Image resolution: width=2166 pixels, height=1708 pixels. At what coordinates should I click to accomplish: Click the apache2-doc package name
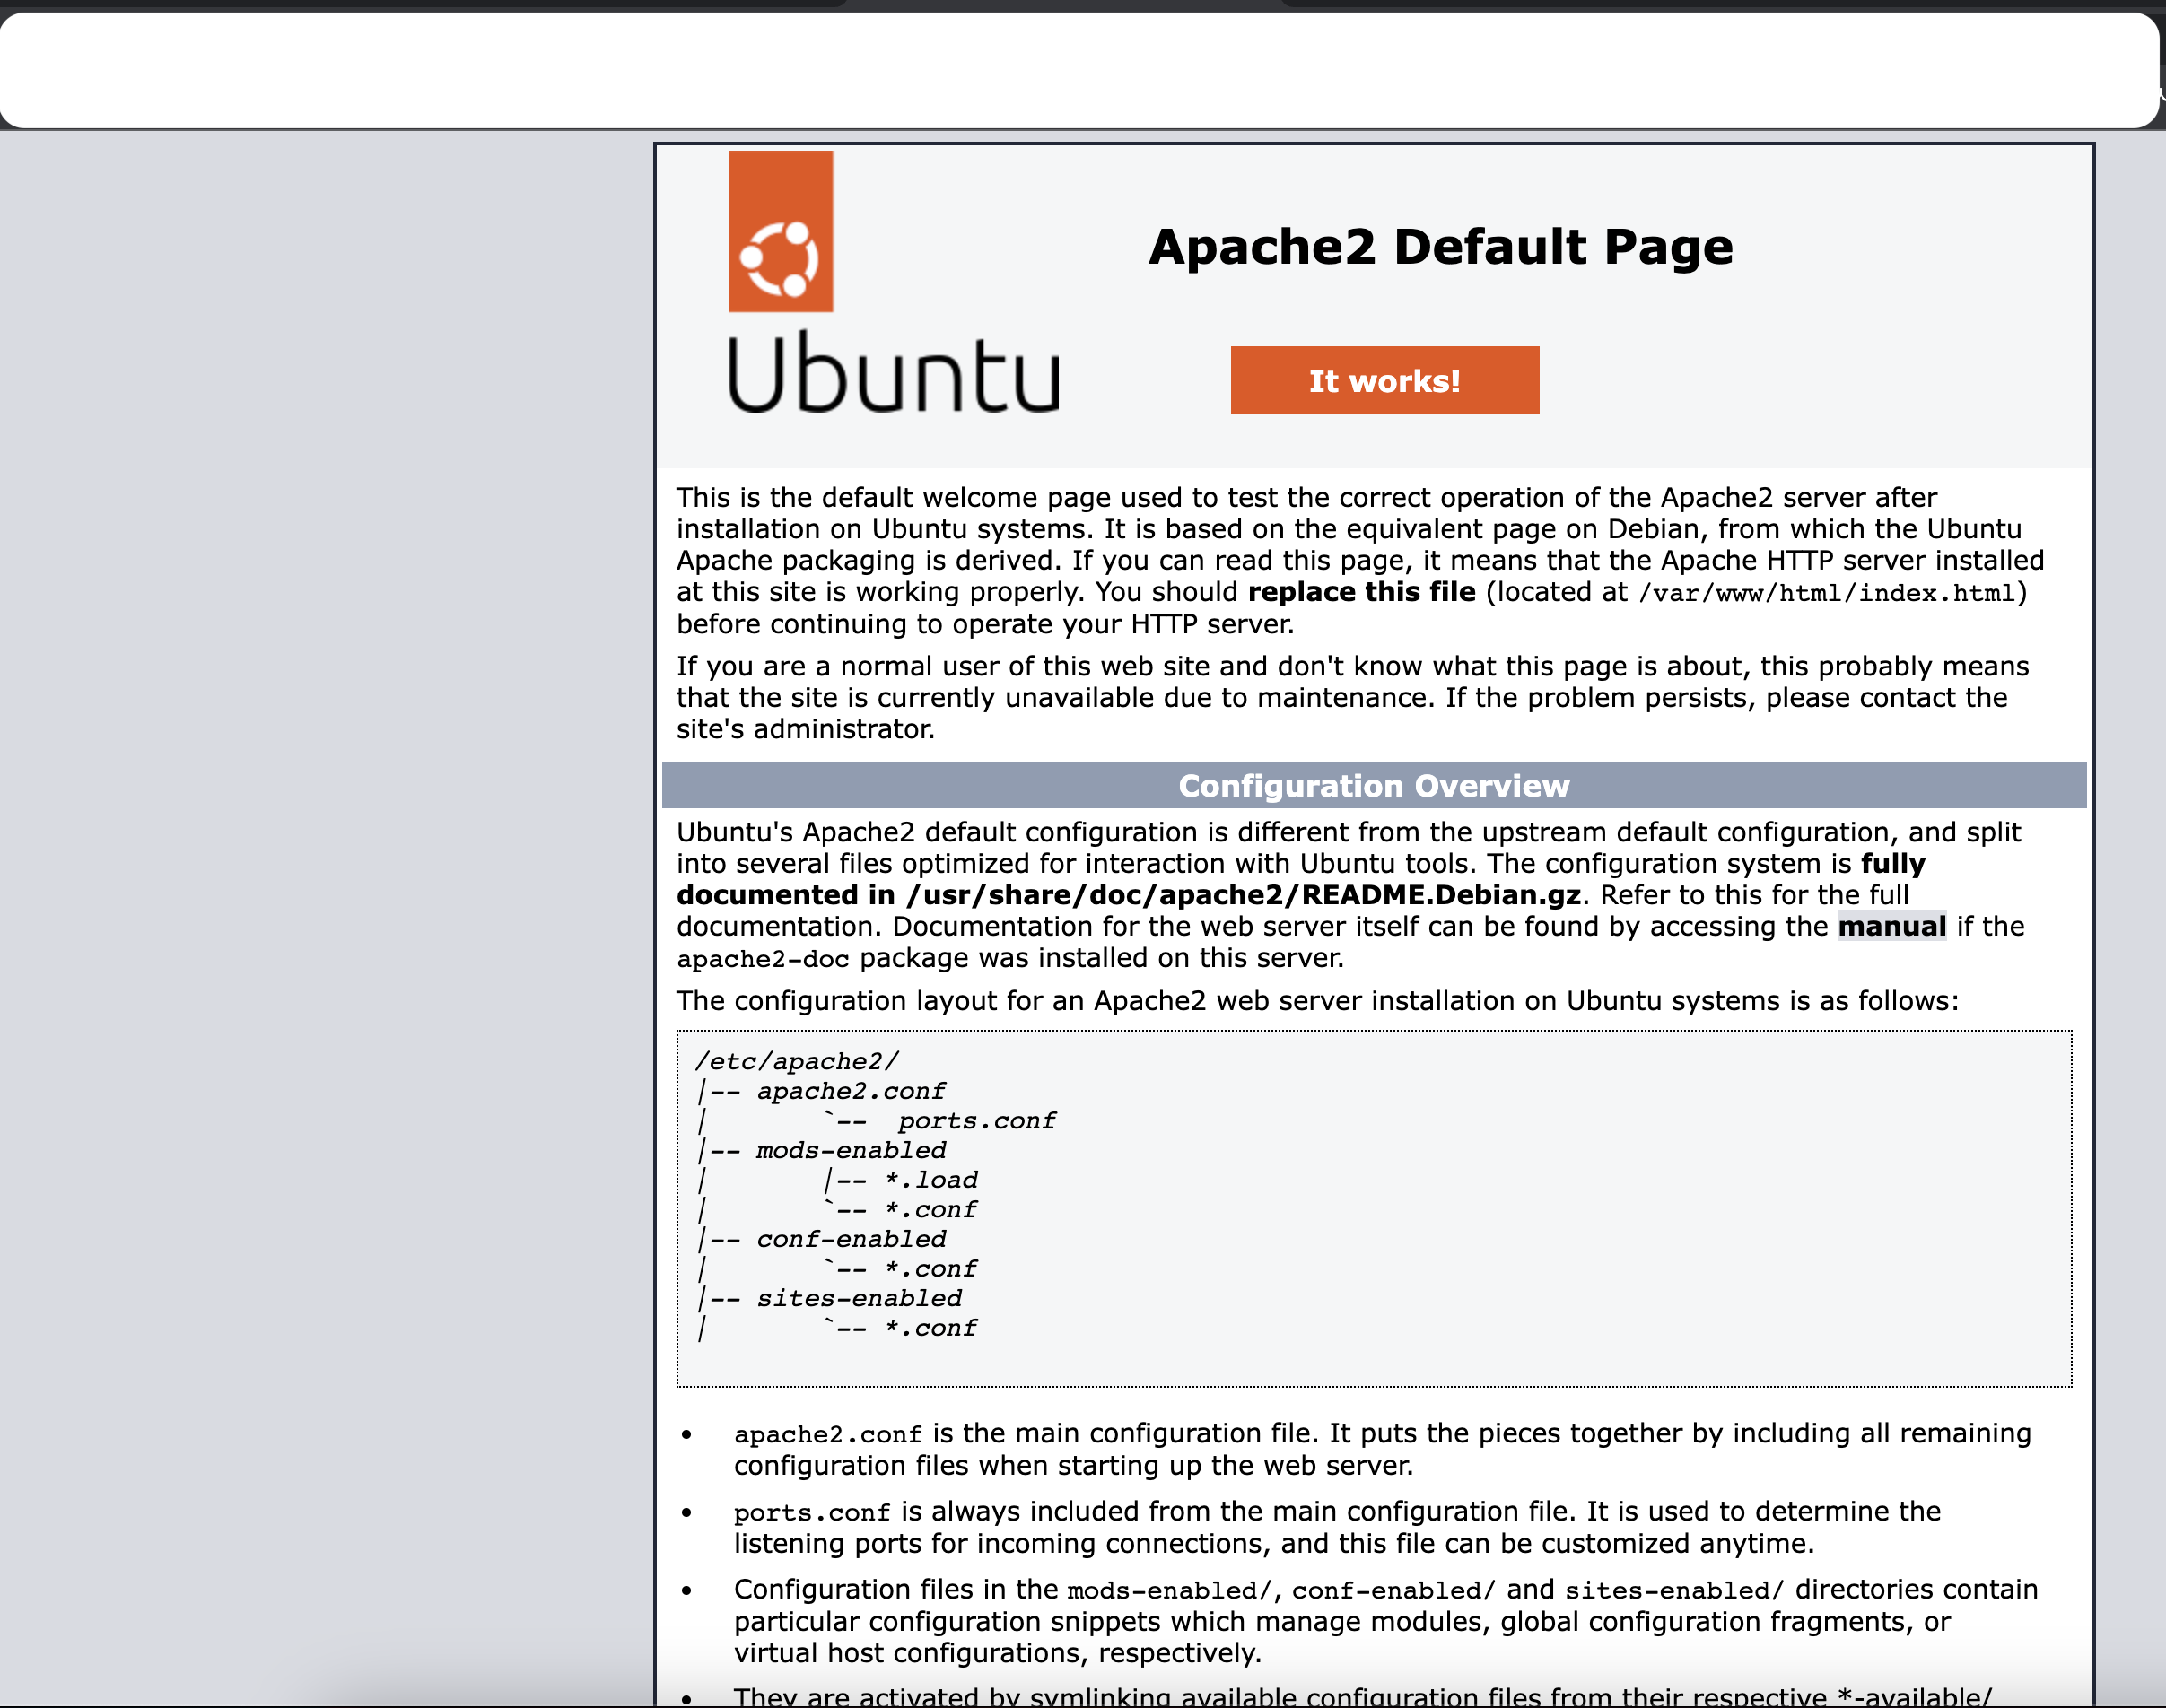(x=762, y=959)
